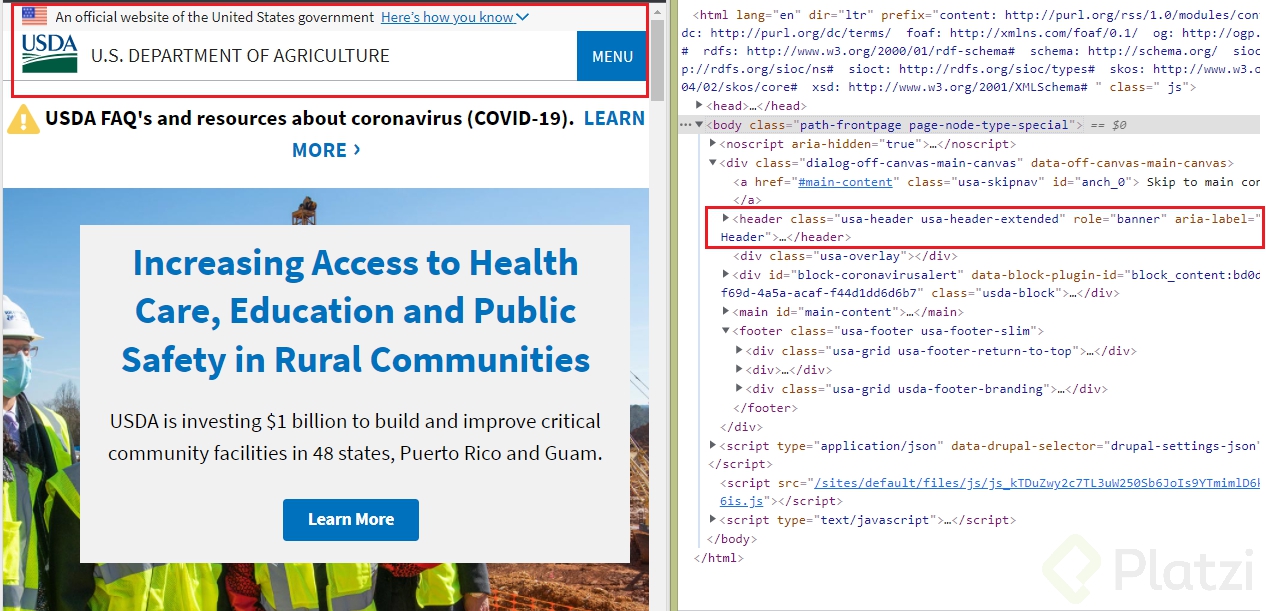Follow the LEARN MORE coronavirus link

(x=469, y=134)
